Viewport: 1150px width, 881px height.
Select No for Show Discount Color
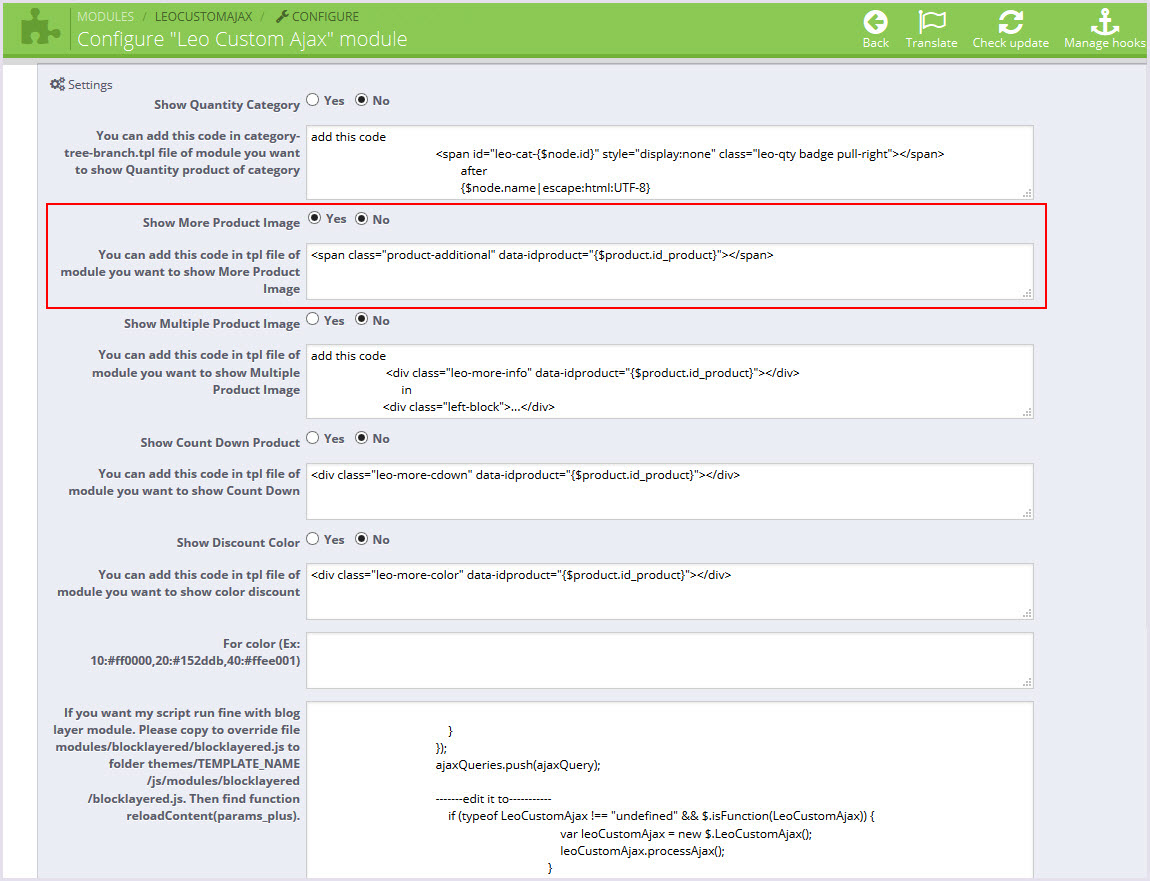[362, 539]
